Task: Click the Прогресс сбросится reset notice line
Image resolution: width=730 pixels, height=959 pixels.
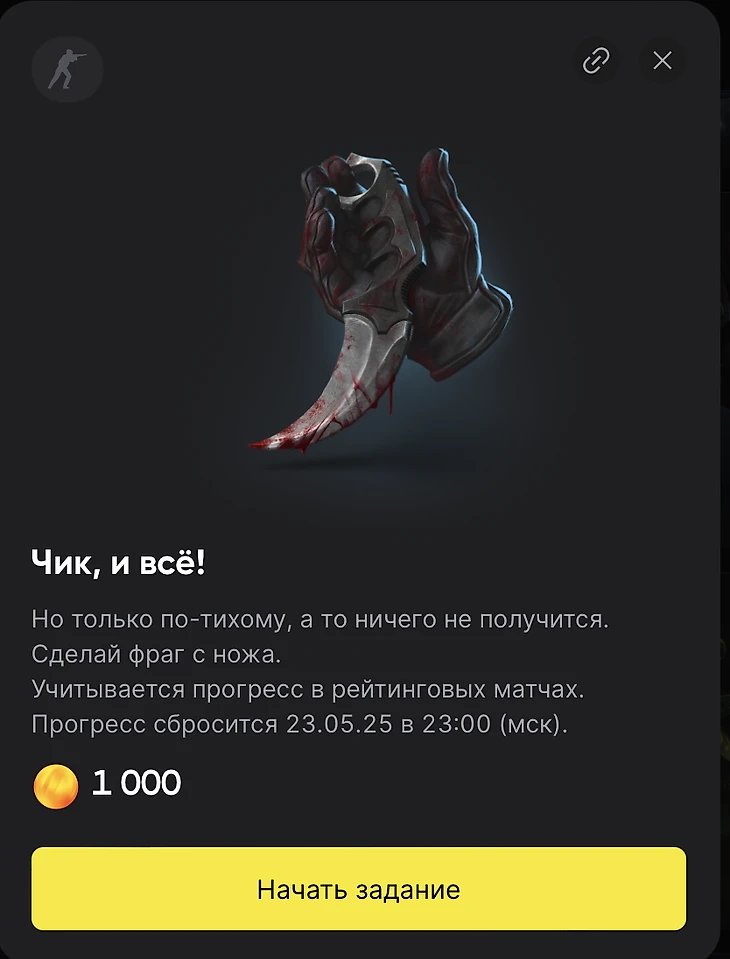Action: point(300,725)
